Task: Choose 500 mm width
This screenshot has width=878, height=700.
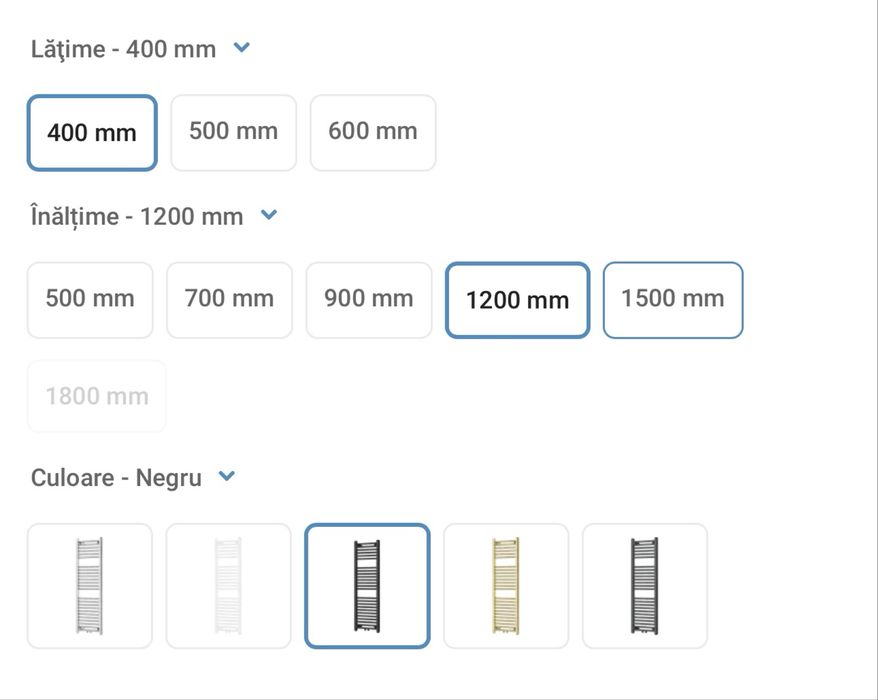Action: click(x=233, y=132)
